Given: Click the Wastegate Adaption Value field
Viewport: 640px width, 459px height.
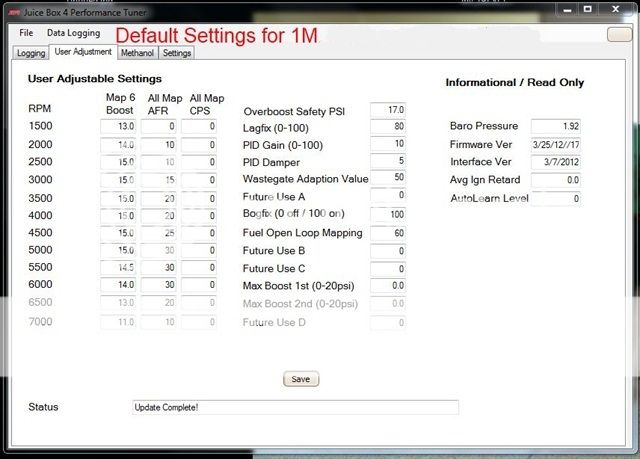Looking at the screenshot, I should tap(388, 178).
